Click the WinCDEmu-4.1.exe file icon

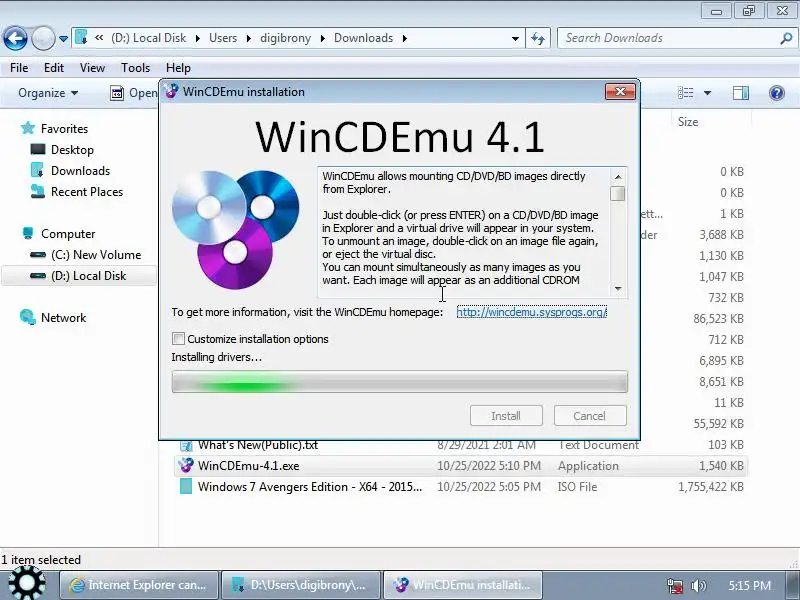coord(186,465)
